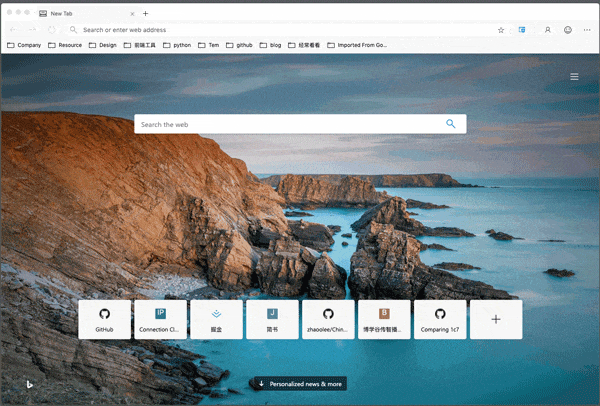Viewport: 600px width, 406px height.
Task: Click the smiley feedback icon
Action: tap(568, 30)
